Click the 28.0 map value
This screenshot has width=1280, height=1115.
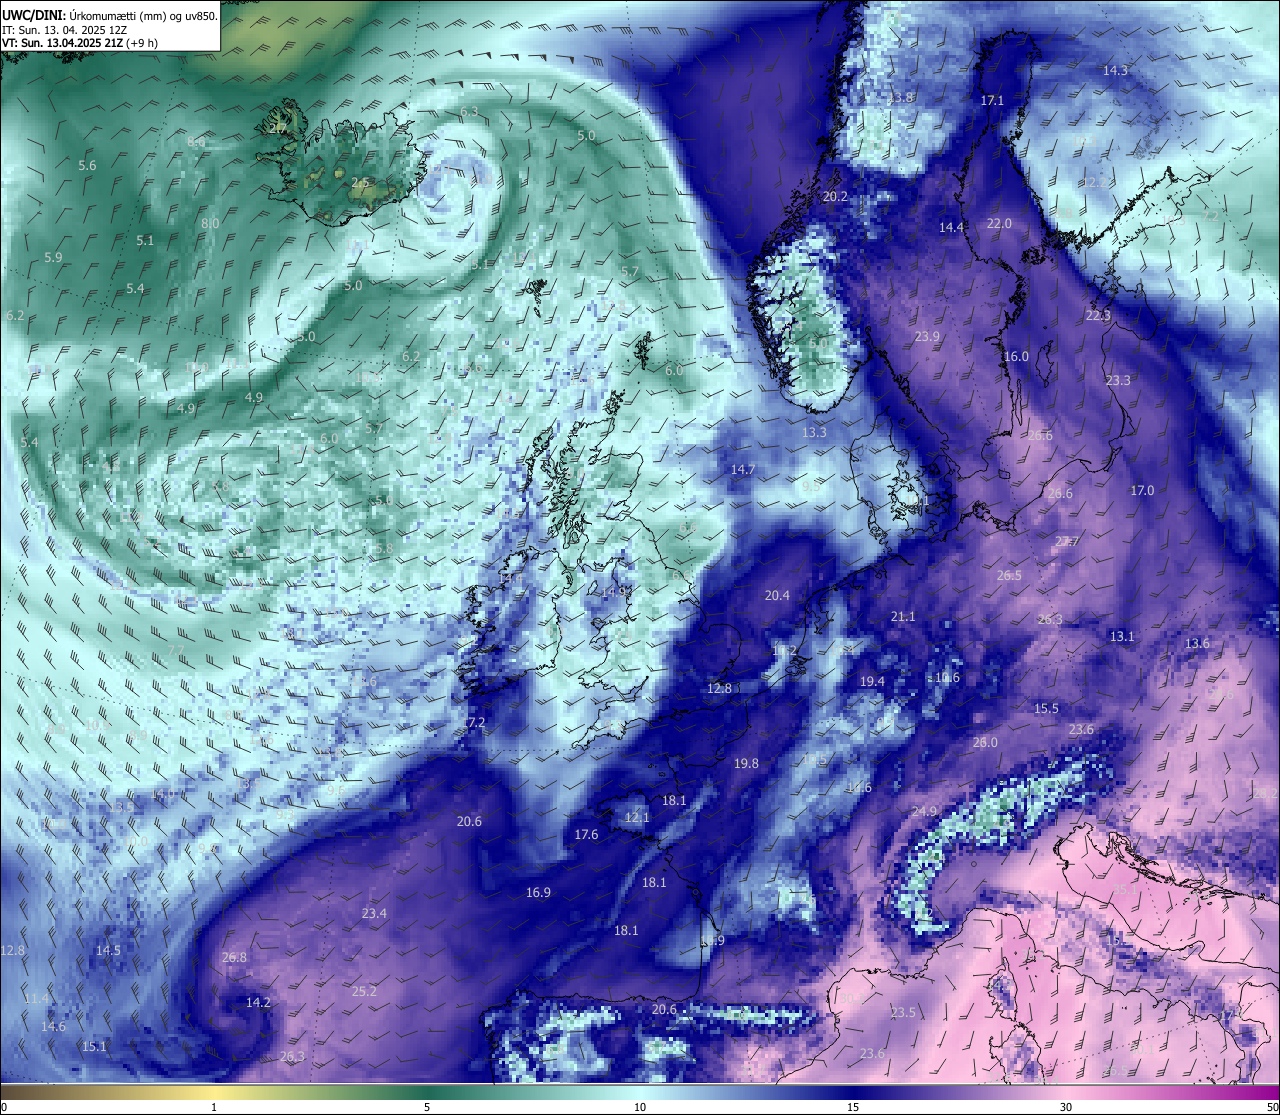(x=985, y=743)
